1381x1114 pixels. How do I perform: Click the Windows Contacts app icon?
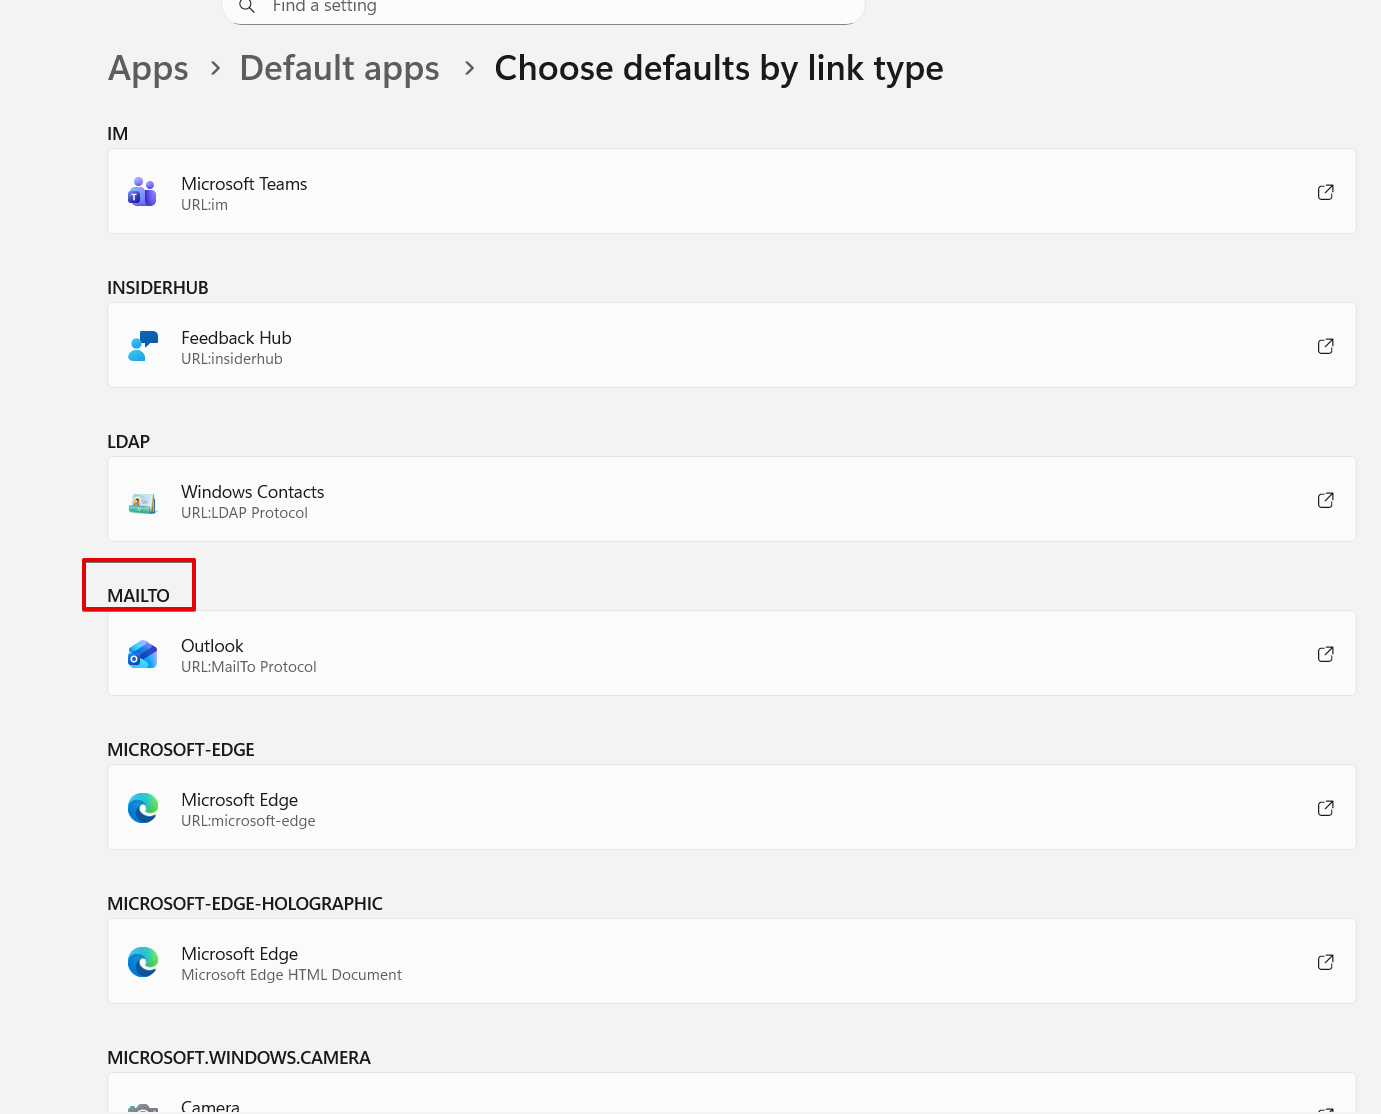tap(143, 502)
